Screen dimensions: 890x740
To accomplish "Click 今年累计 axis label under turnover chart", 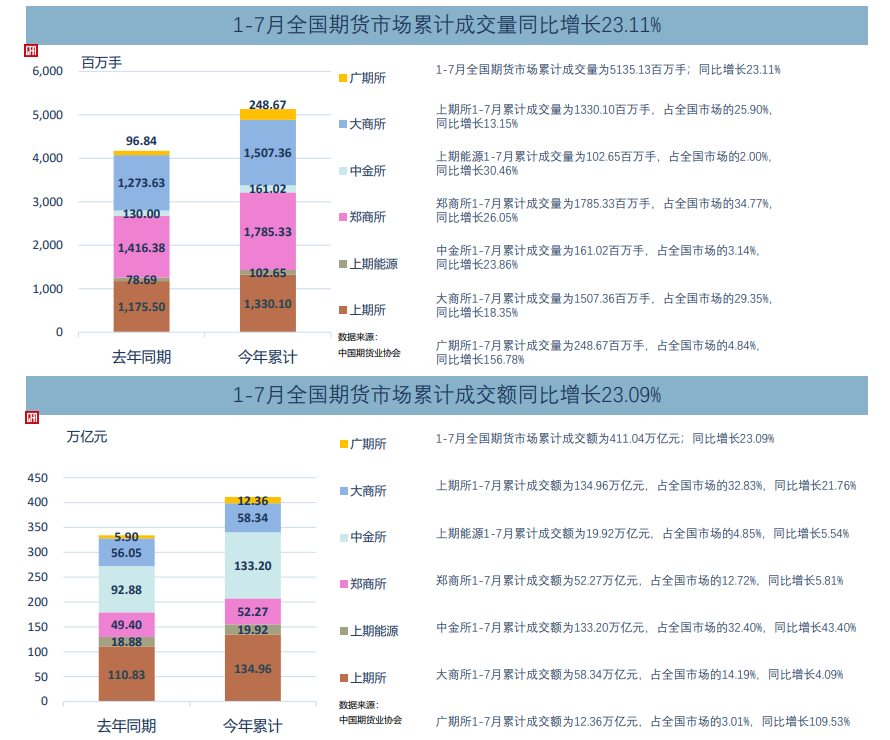I will (x=253, y=726).
